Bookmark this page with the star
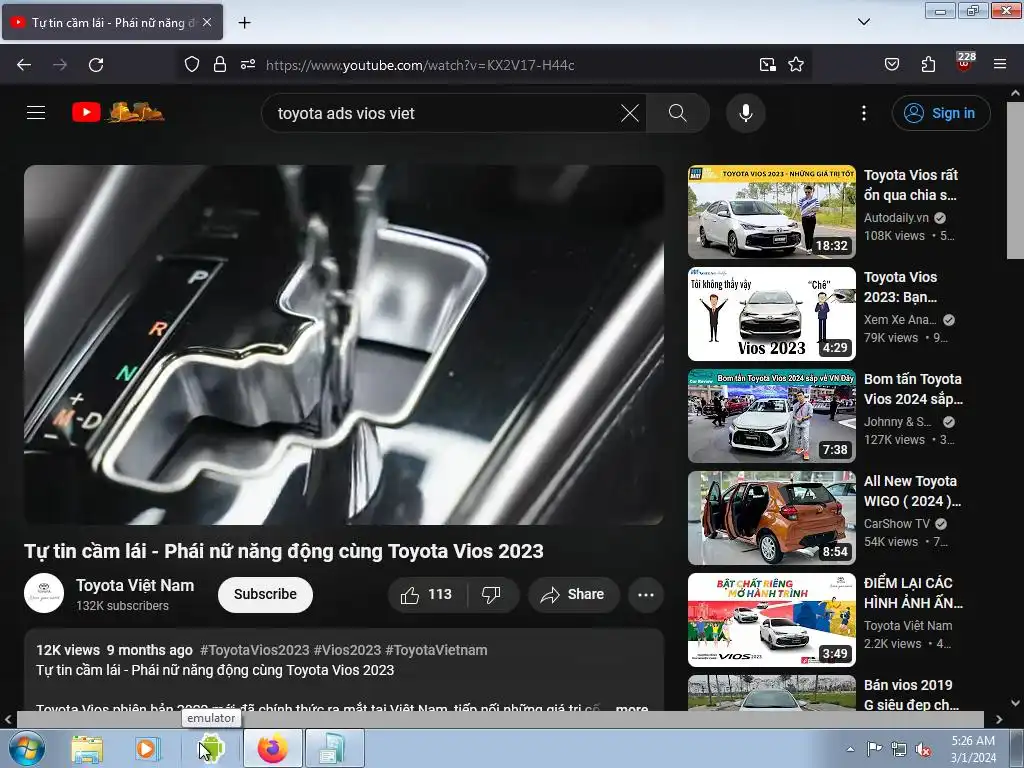1024x768 pixels. tap(795, 64)
